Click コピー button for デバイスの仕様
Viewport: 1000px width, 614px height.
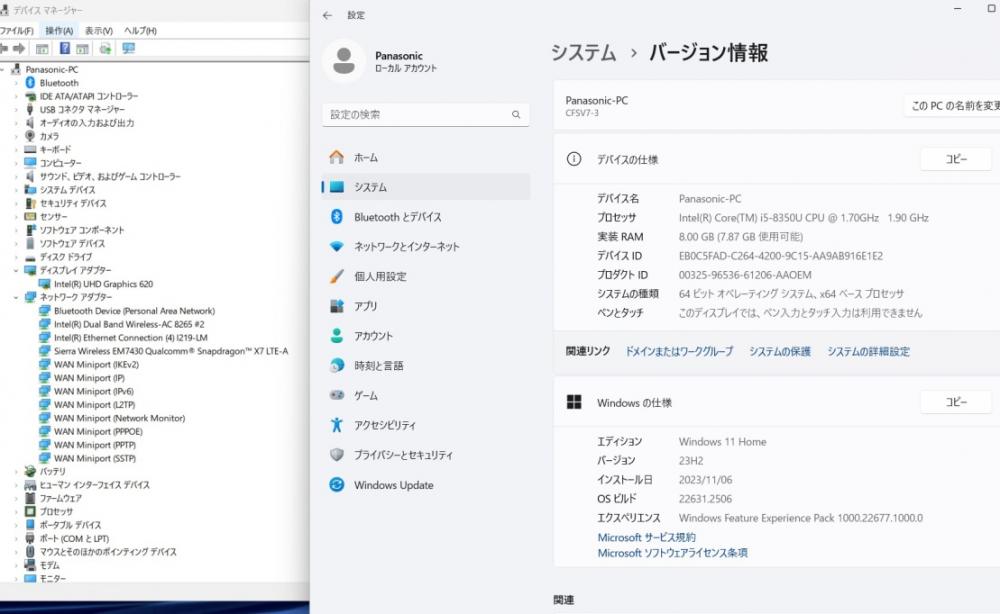[956, 159]
